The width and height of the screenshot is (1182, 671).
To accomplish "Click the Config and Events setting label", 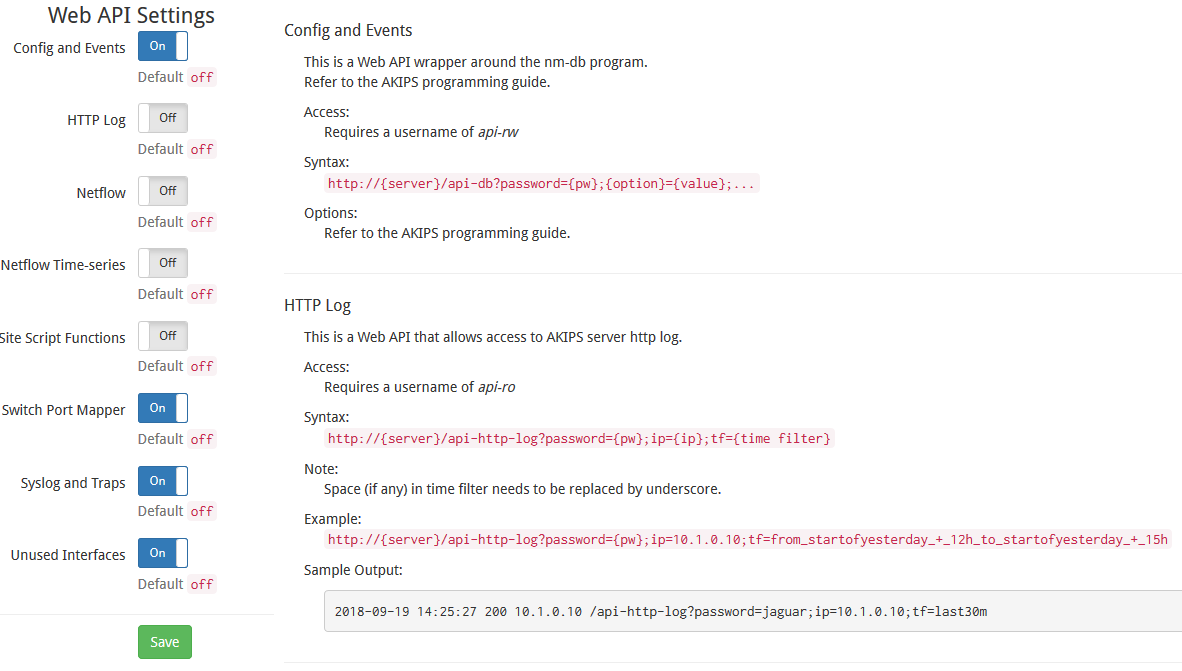I will tap(69, 48).
